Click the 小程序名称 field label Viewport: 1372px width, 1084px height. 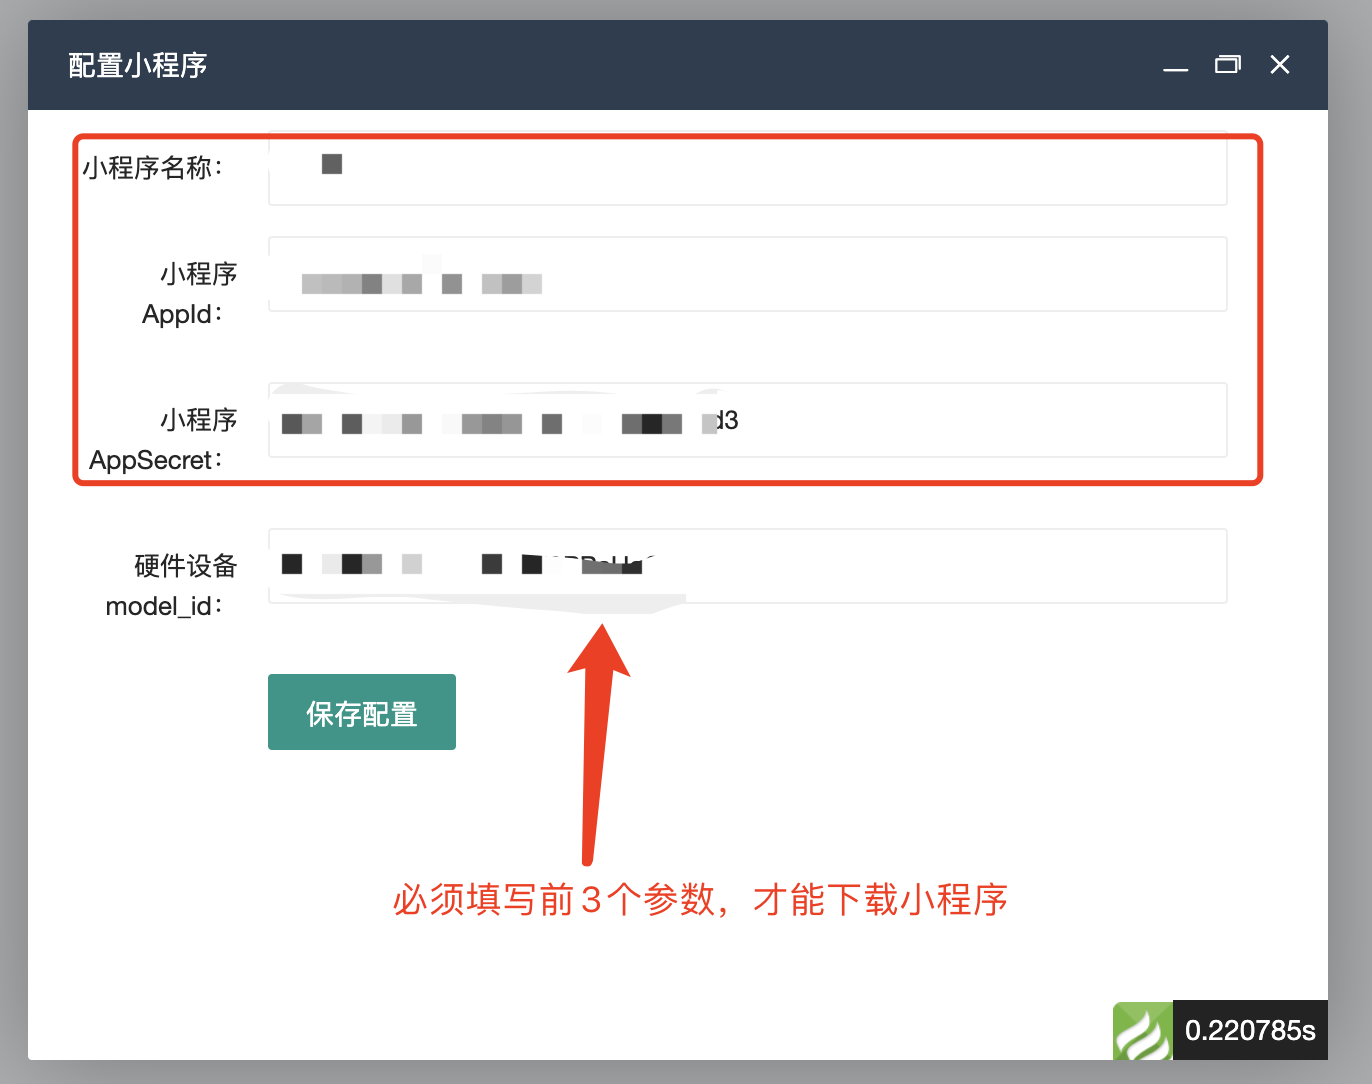coord(153,168)
